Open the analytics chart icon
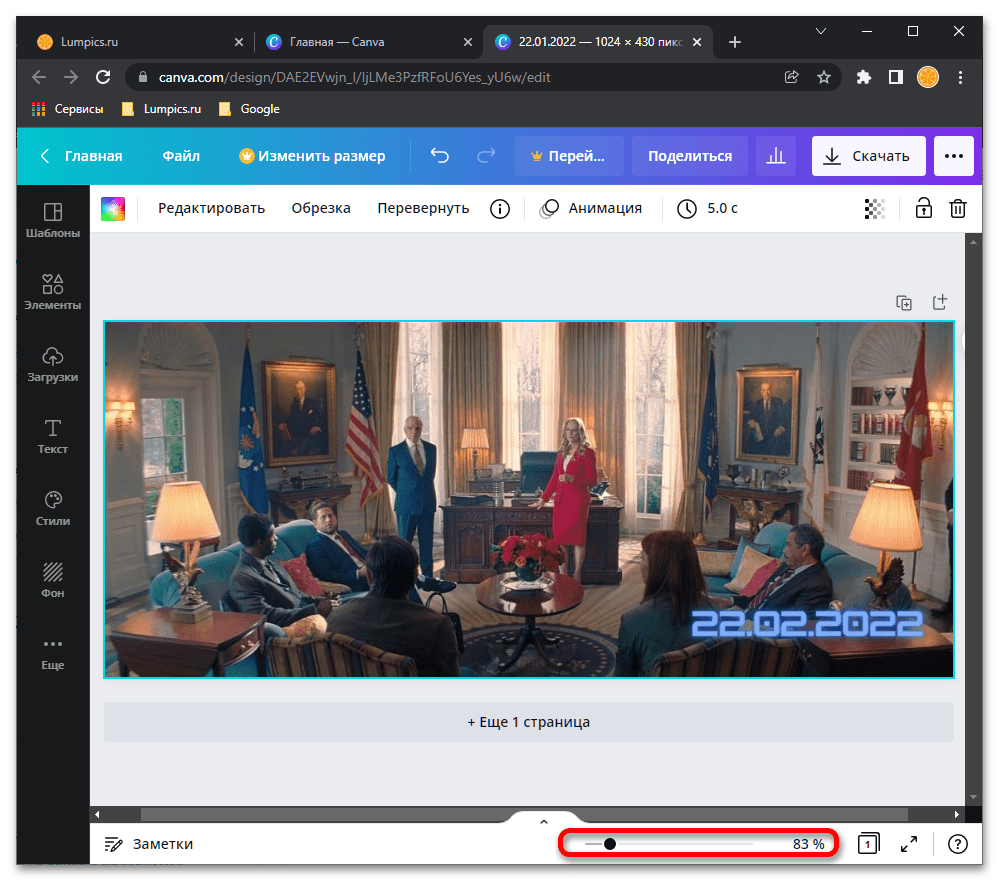The height and width of the screenshot is (881, 999). [x=775, y=155]
